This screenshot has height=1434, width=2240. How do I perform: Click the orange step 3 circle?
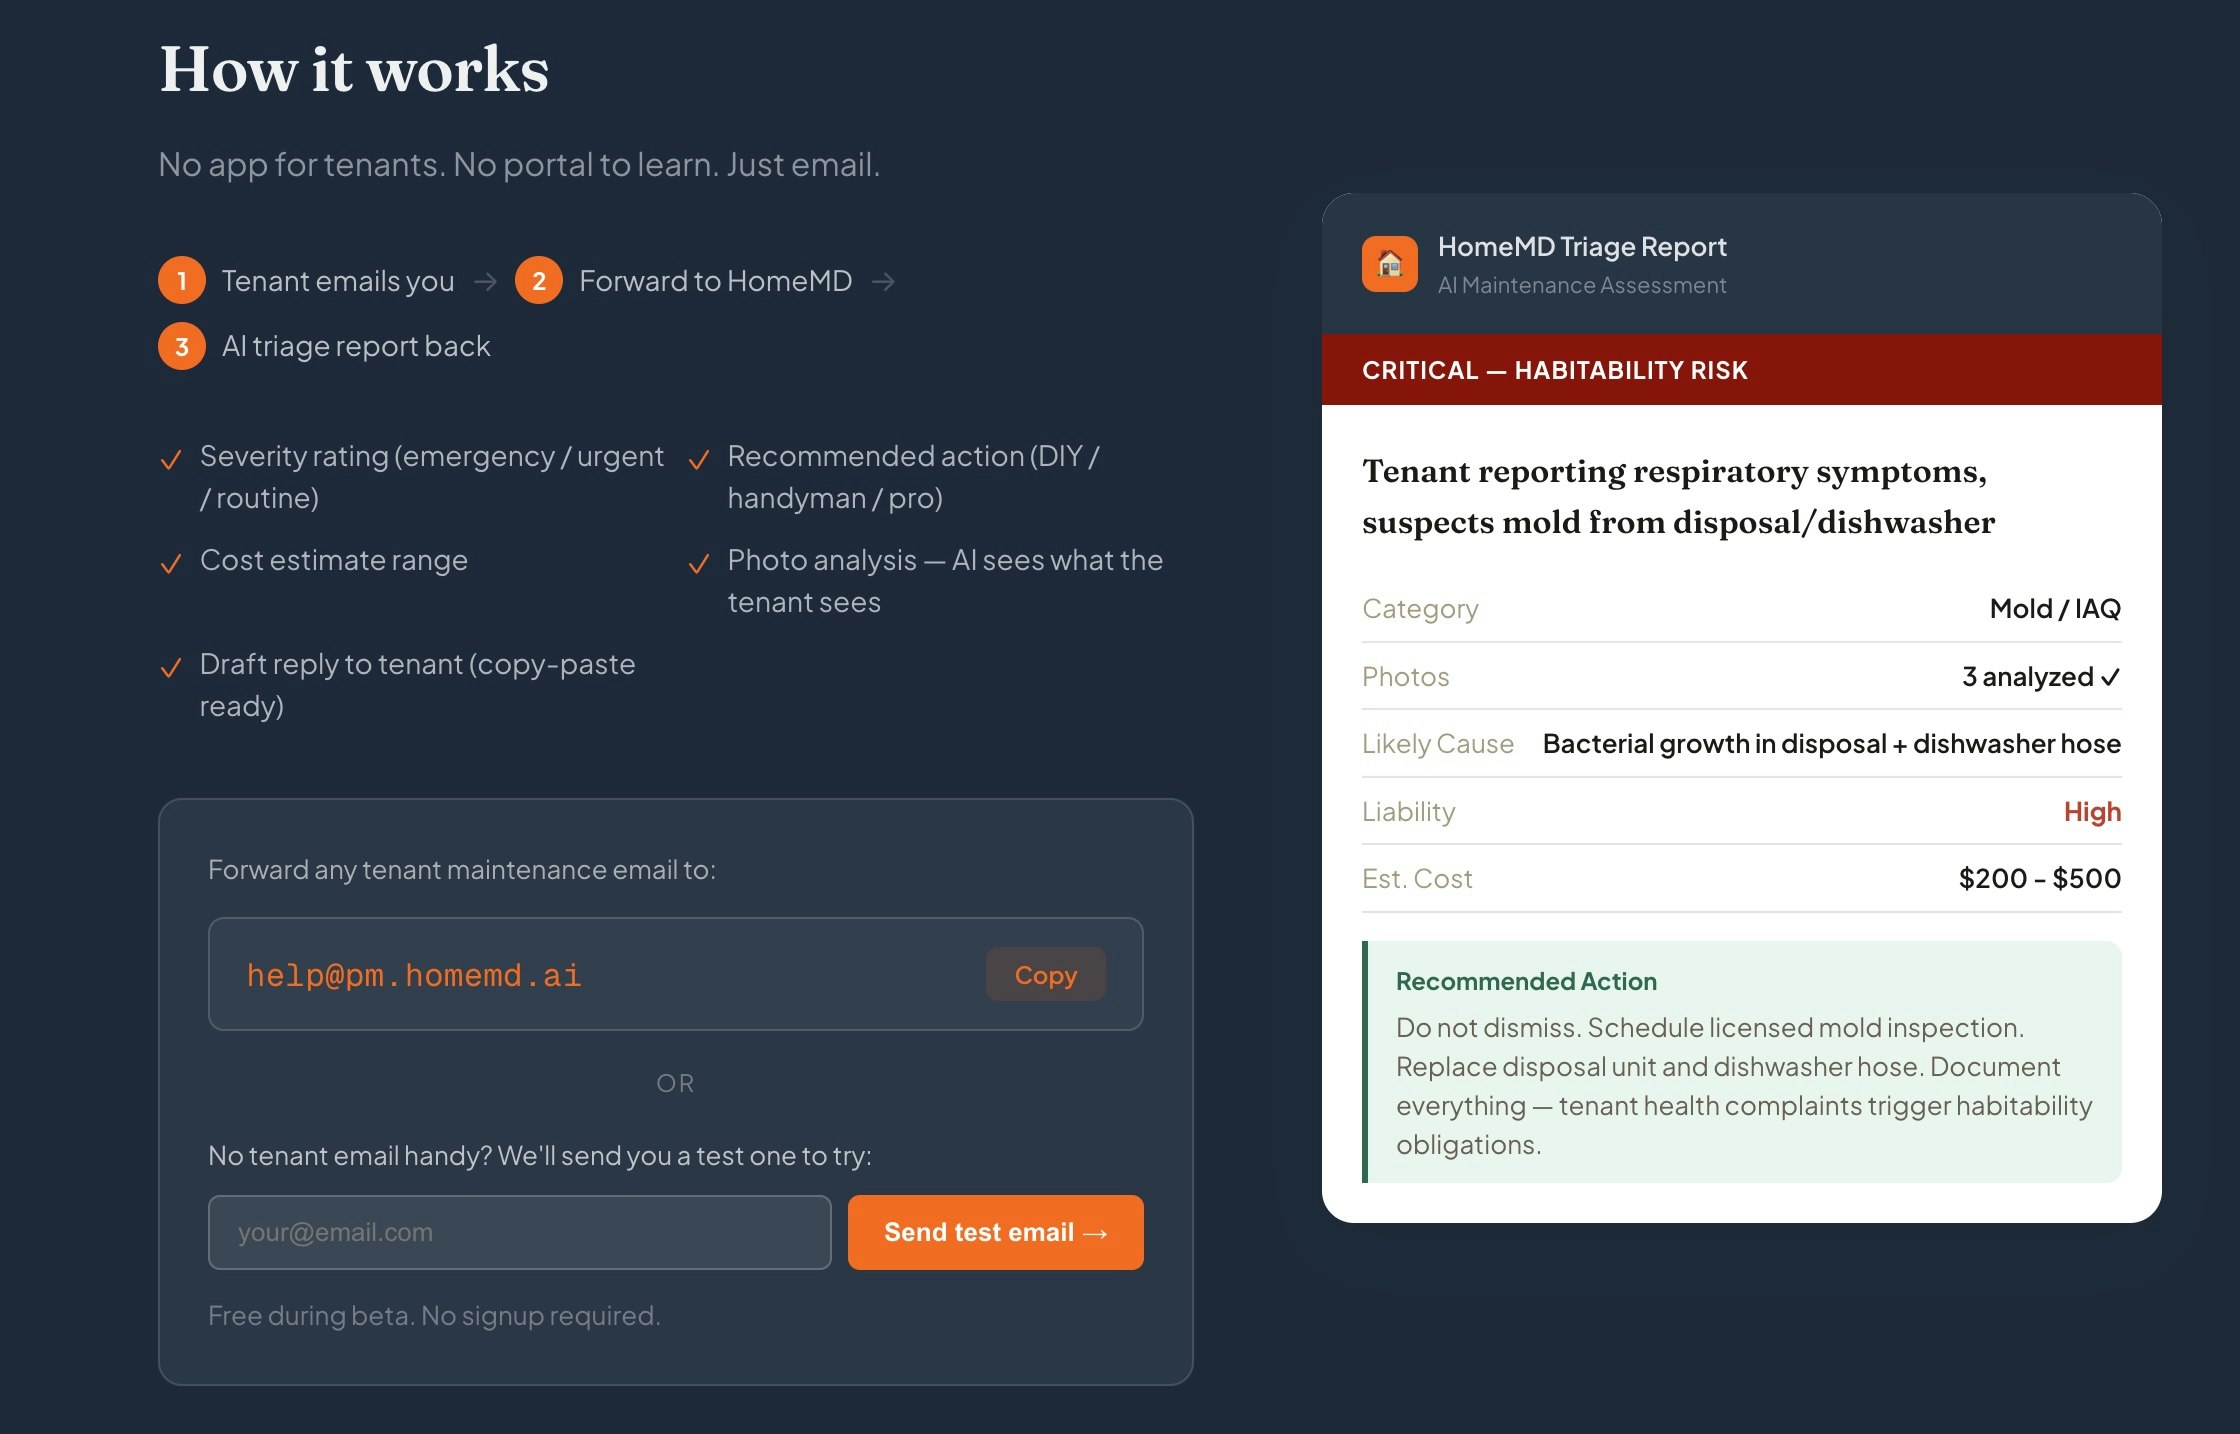coord(182,346)
